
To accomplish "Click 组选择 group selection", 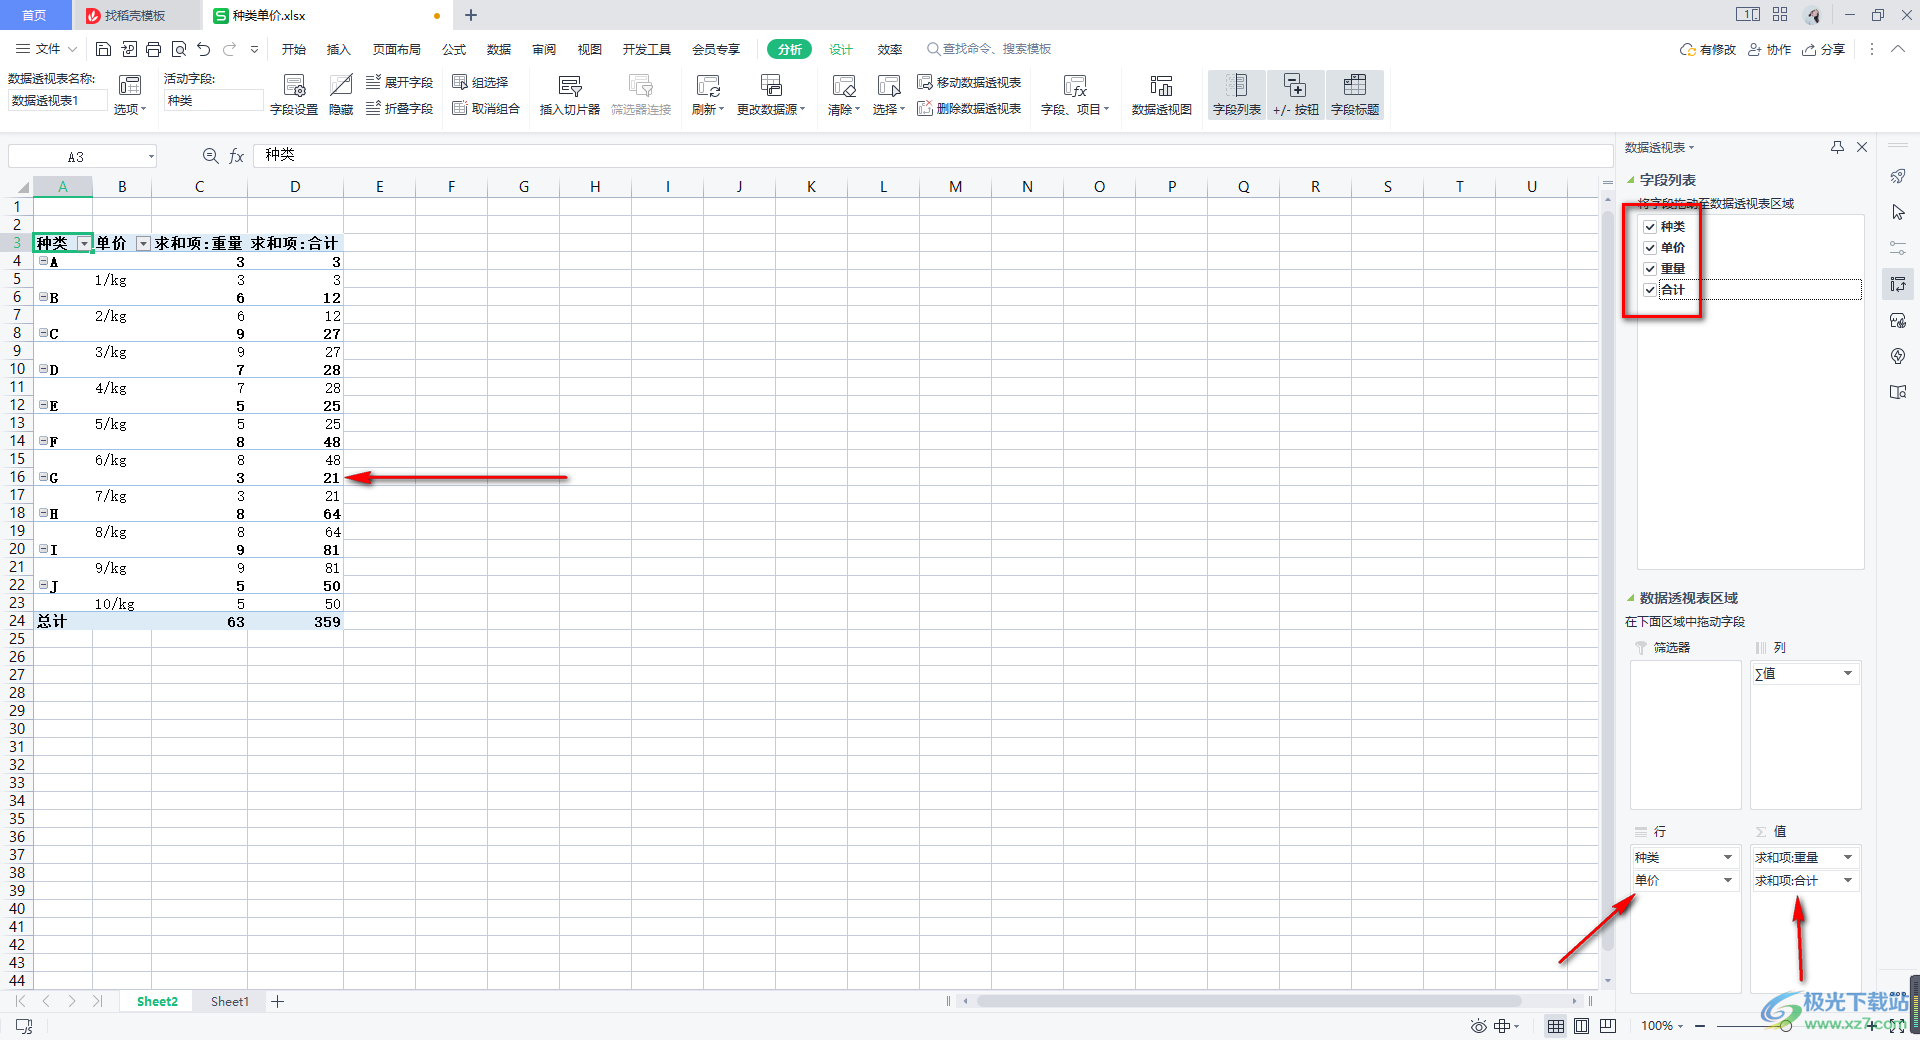I will (480, 82).
